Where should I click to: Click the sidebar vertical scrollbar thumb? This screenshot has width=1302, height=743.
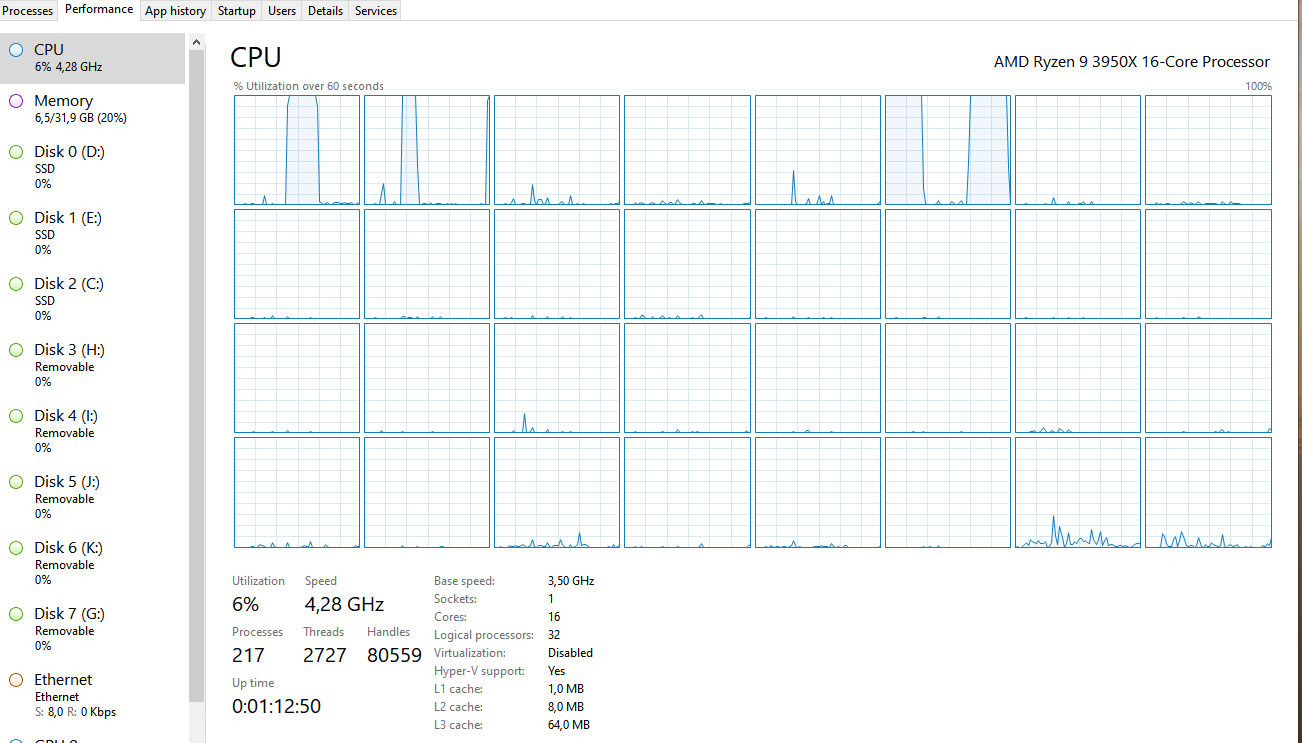click(196, 377)
